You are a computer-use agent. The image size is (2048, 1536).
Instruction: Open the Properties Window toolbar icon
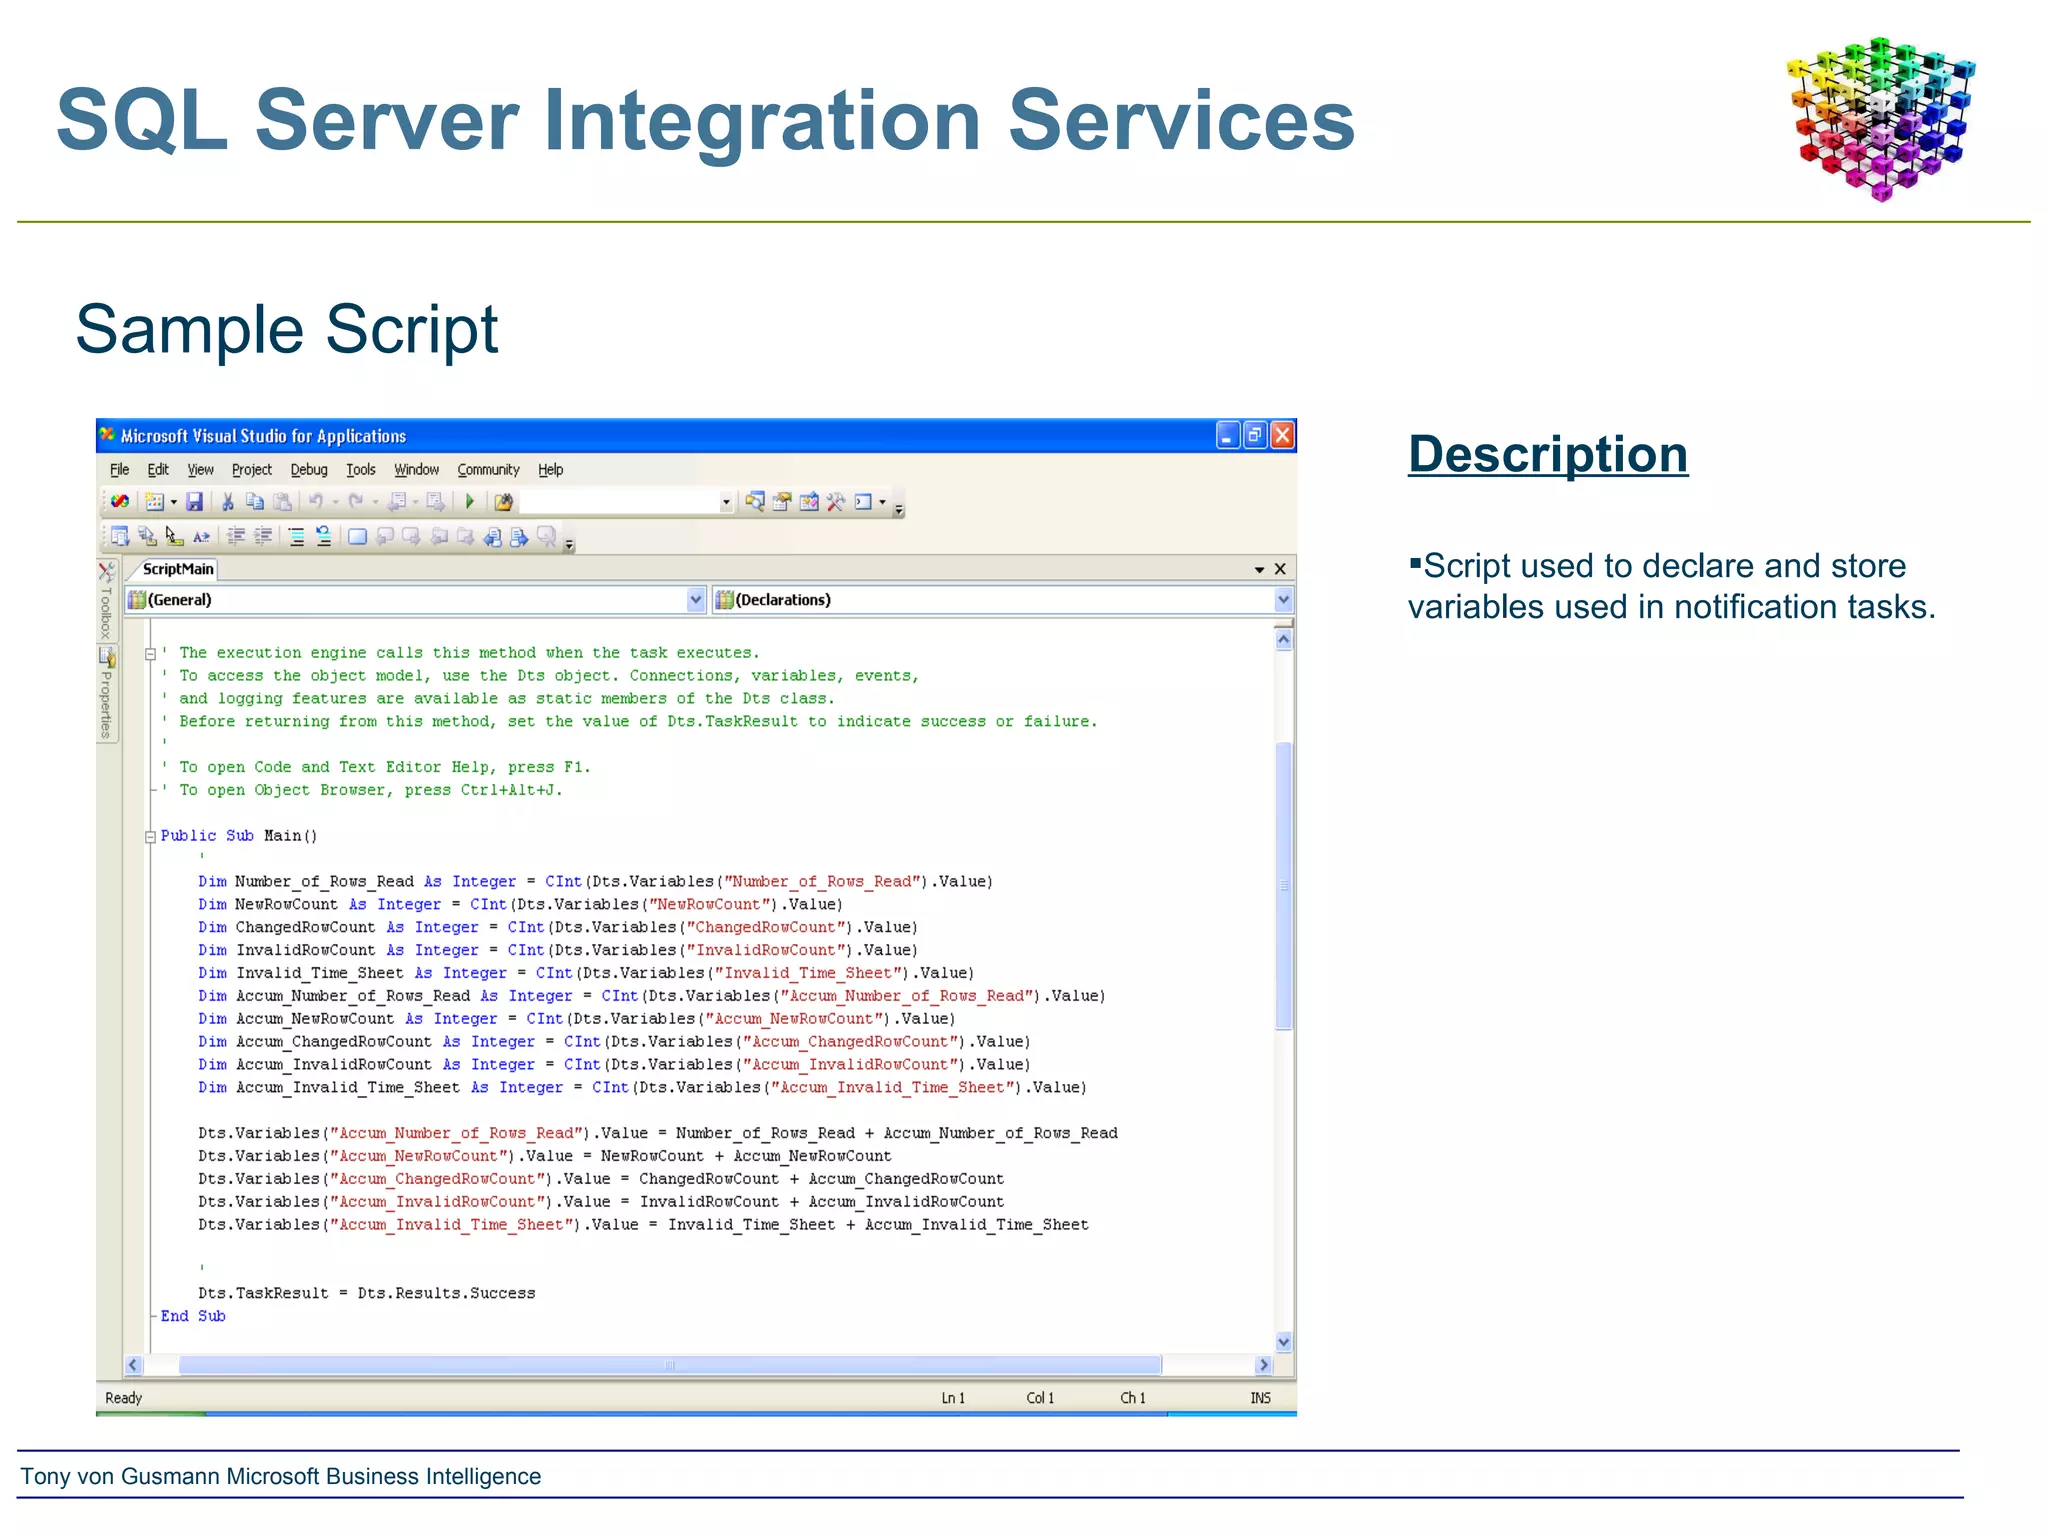pyautogui.click(x=782, y=502)
